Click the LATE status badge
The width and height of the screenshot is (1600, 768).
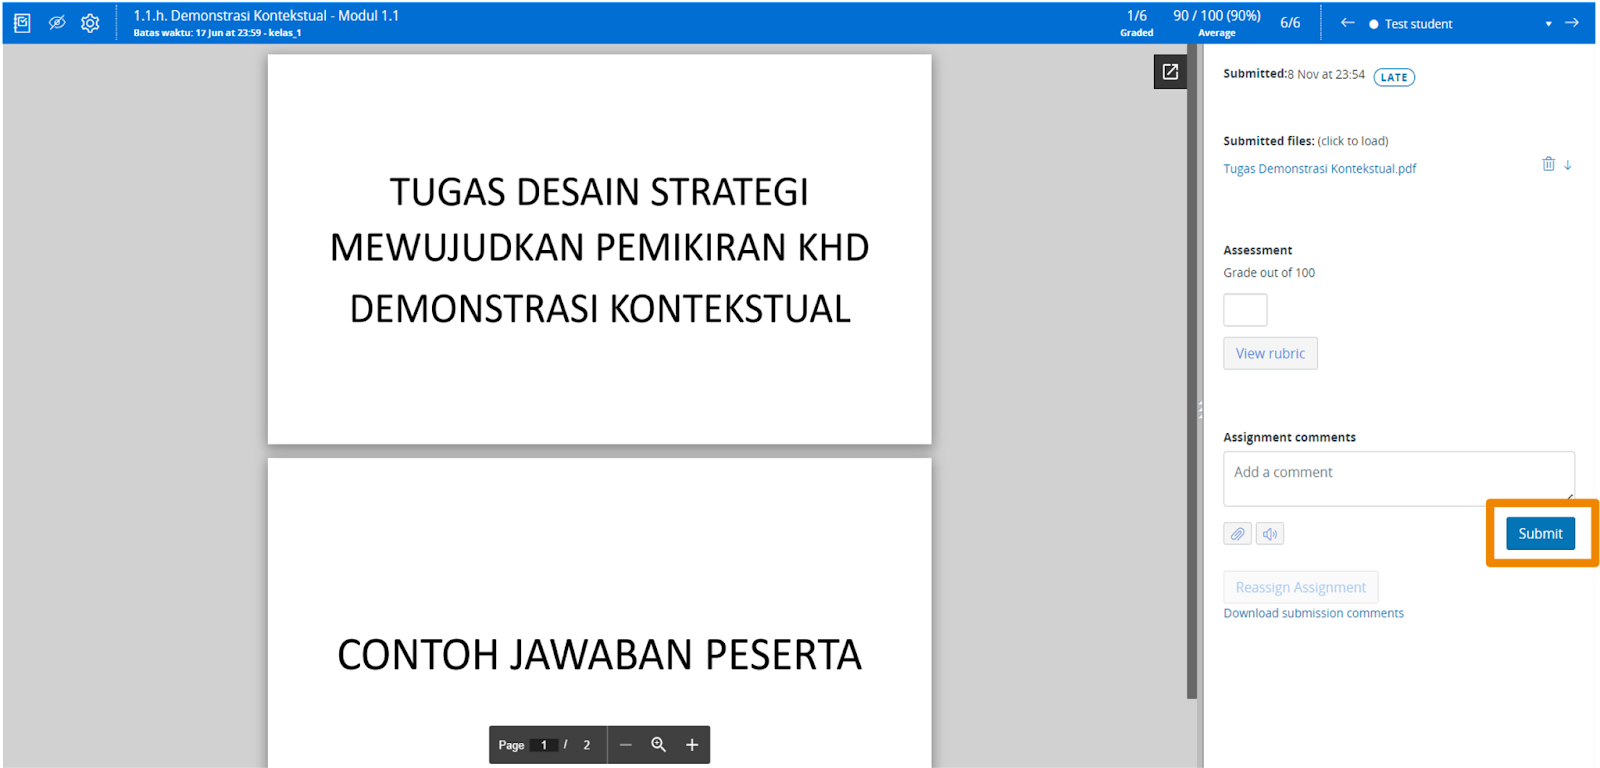tap(1394, 77)
